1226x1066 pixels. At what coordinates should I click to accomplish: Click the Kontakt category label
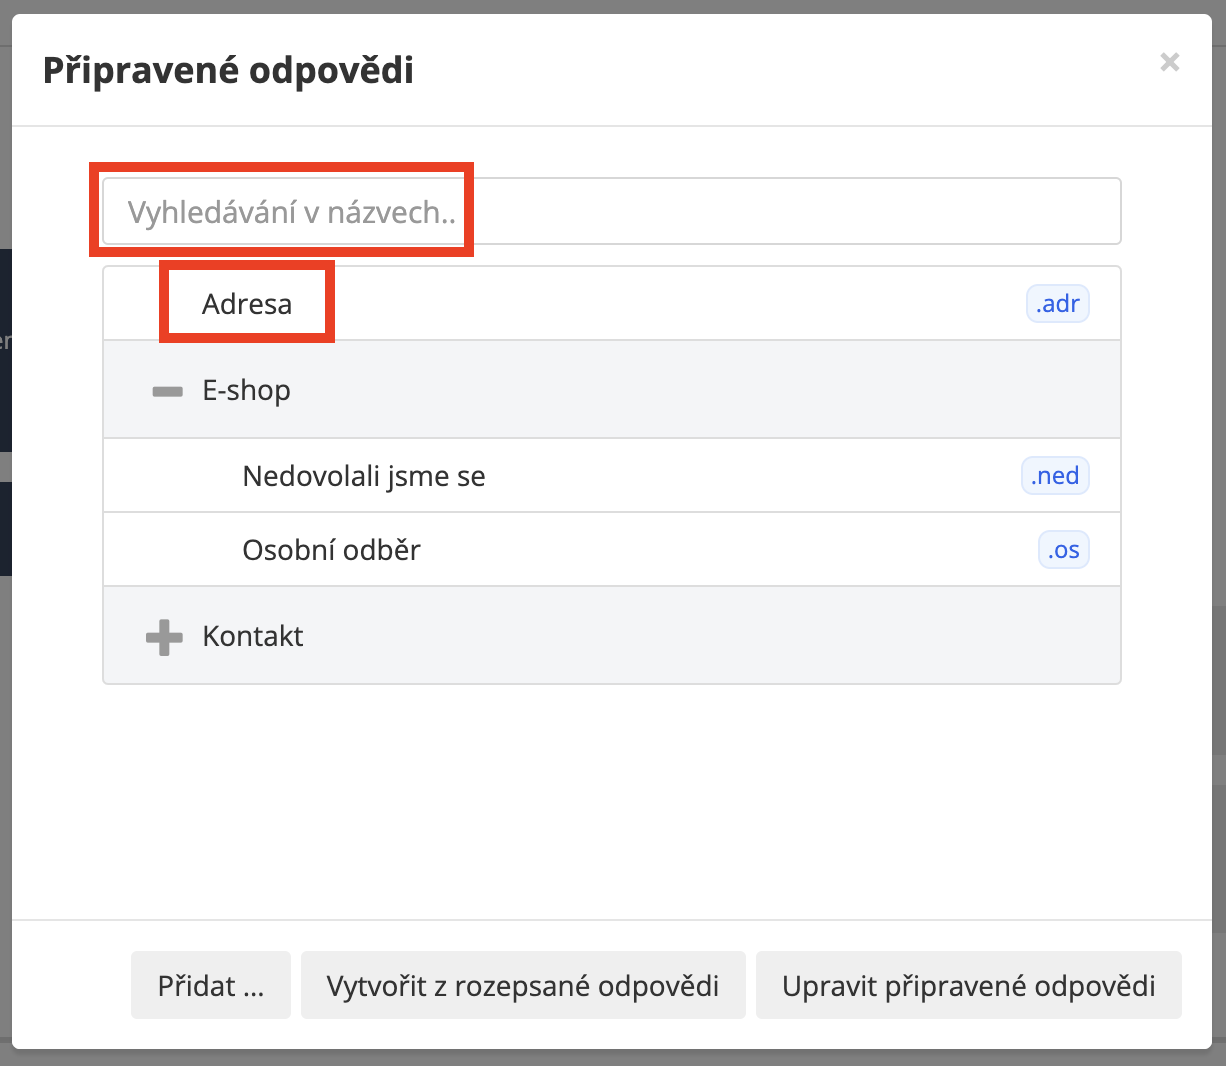(x=253, y=636)
